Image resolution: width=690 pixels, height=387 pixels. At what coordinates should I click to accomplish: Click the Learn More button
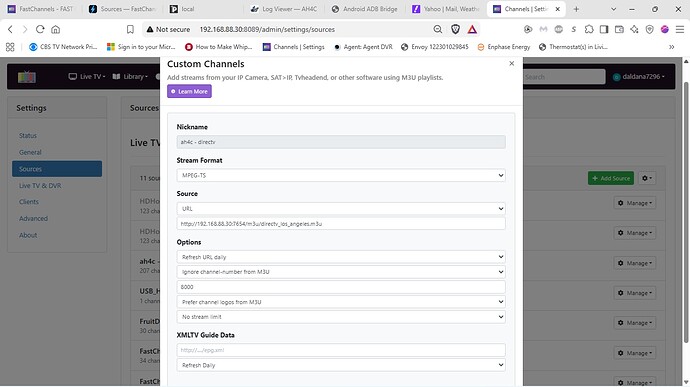click(189, 91)
